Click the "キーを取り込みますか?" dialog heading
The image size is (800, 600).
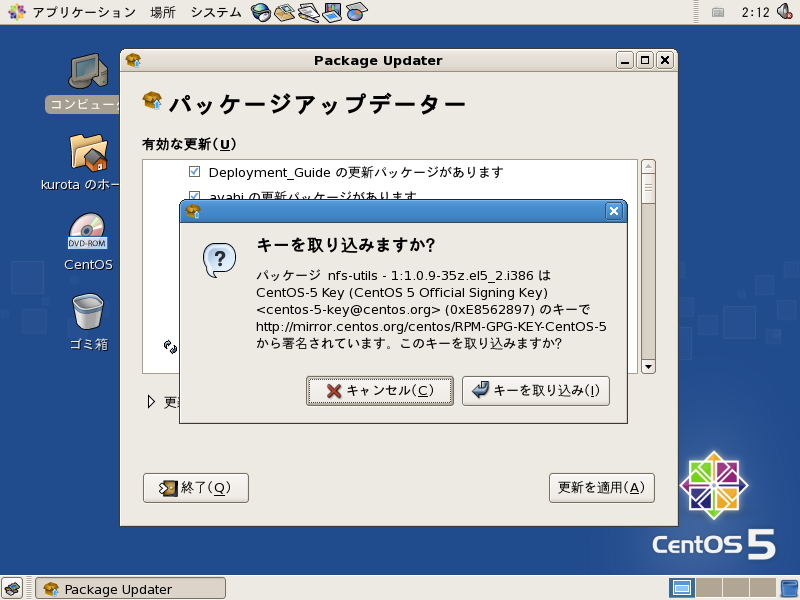coord(345,245)
